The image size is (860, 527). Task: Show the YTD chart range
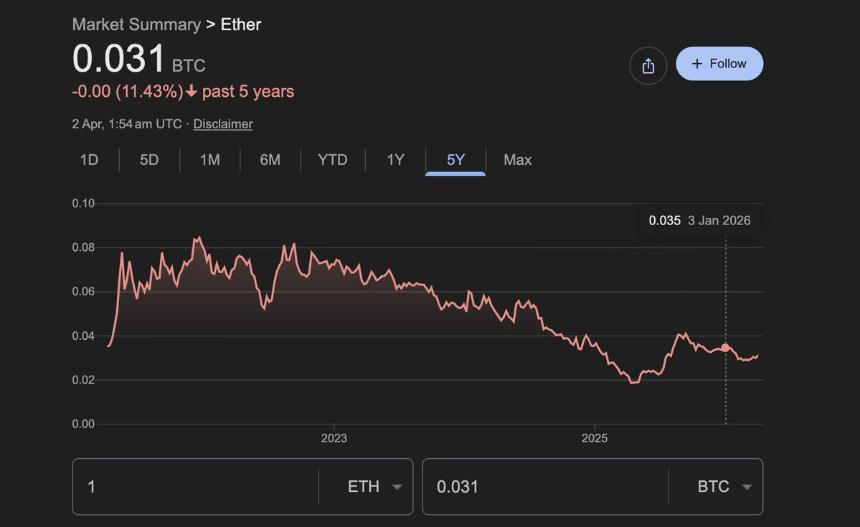click(x=332, y=160)
